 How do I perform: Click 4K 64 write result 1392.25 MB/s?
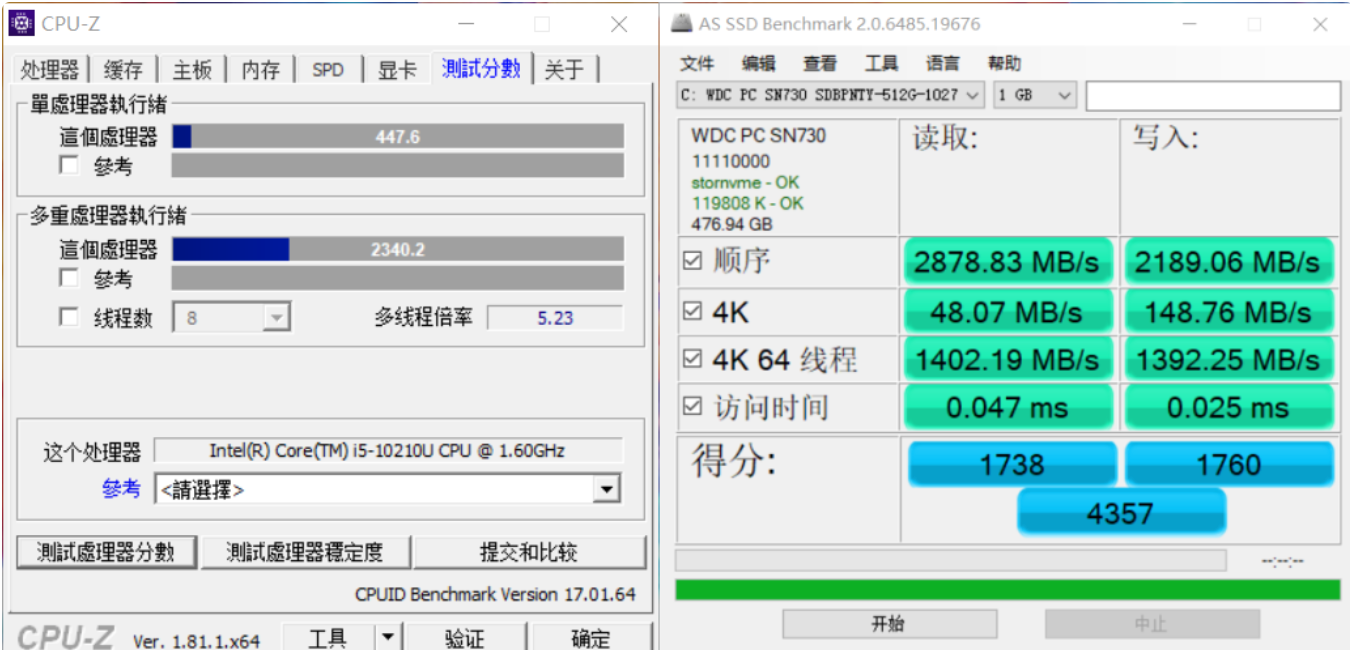tap(1227, 359)
